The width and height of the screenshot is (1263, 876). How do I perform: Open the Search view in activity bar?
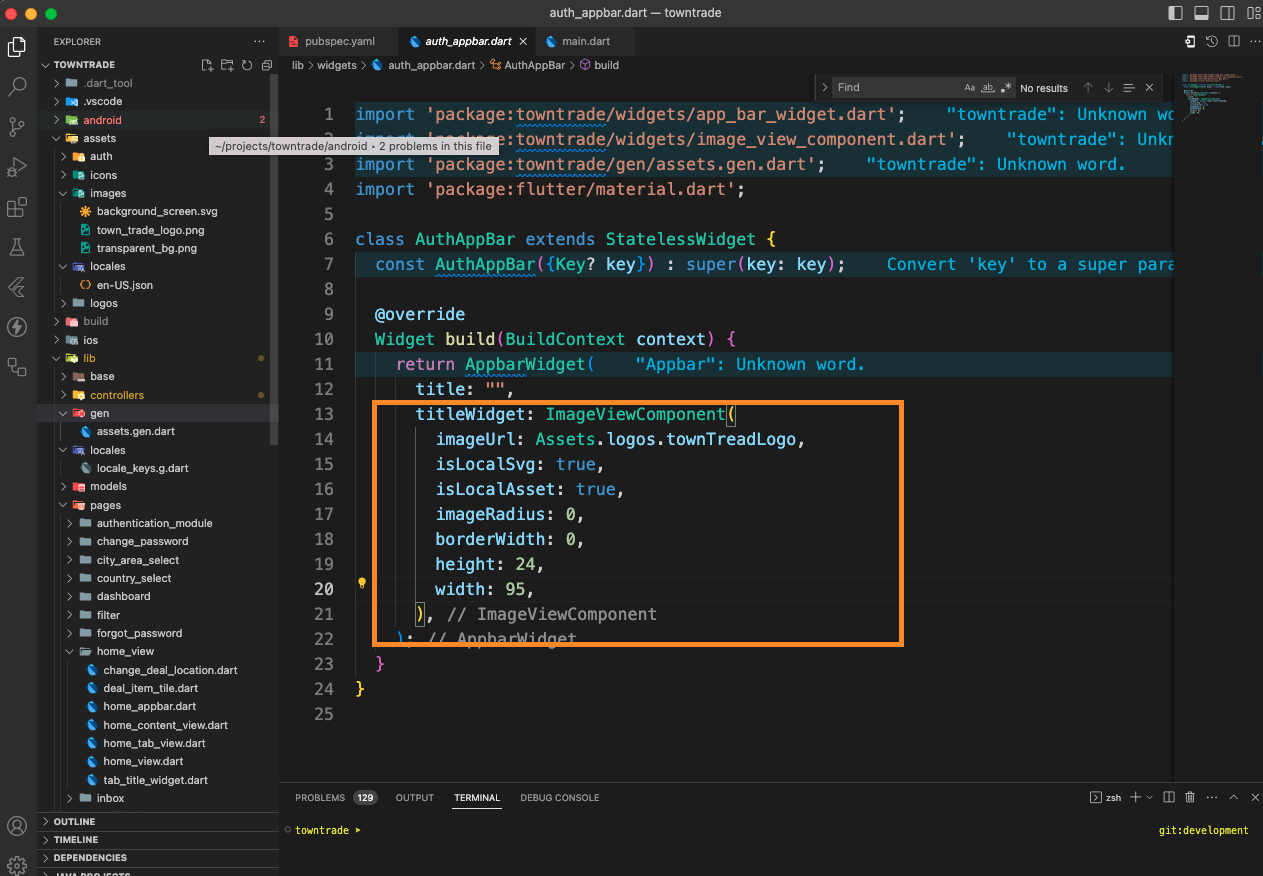(x=17, y=87)
